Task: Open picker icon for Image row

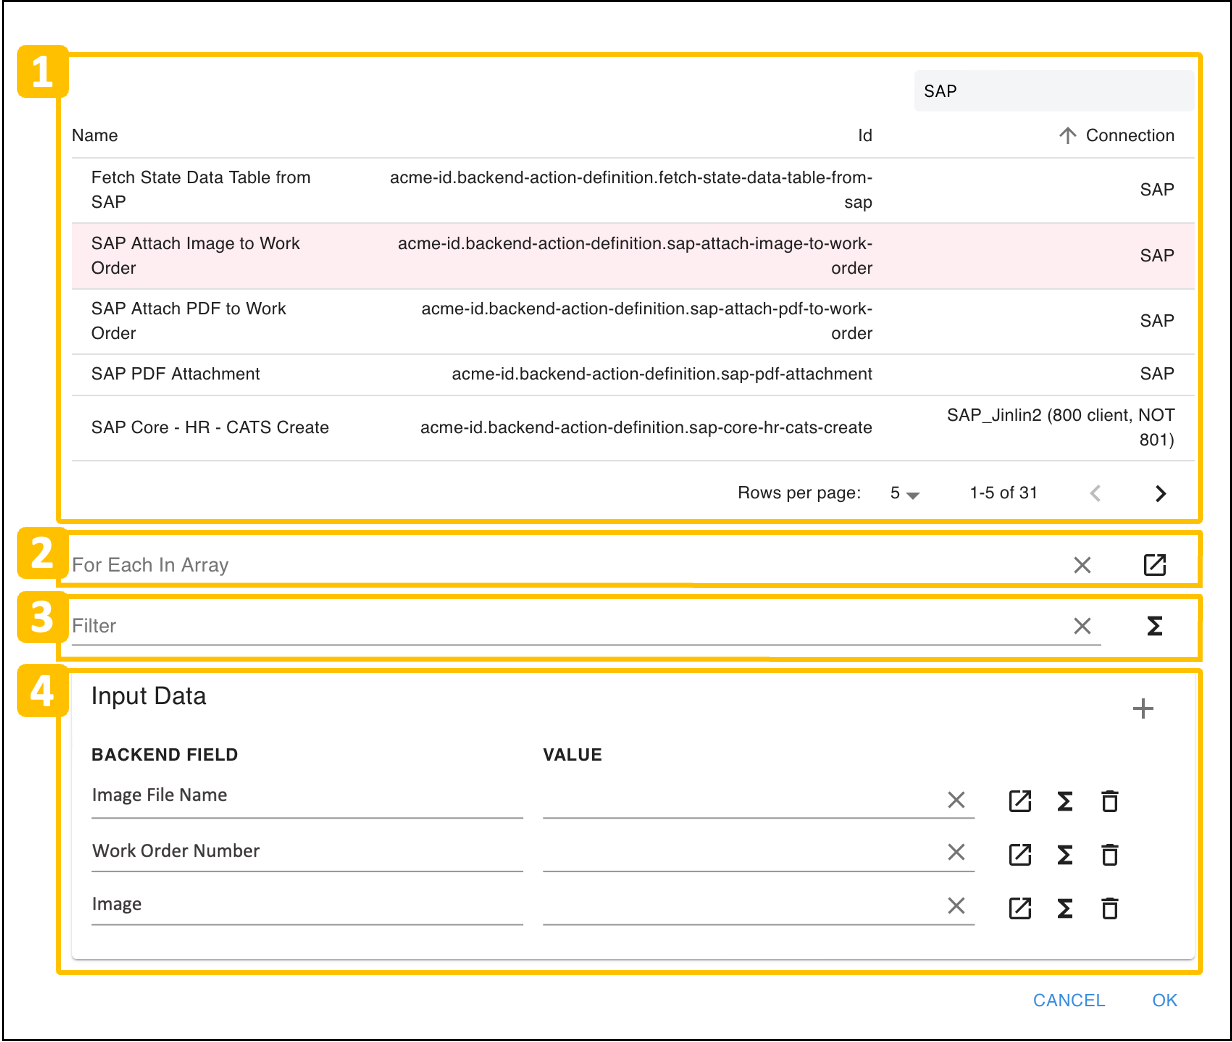Action: [x=1020, y=908]
